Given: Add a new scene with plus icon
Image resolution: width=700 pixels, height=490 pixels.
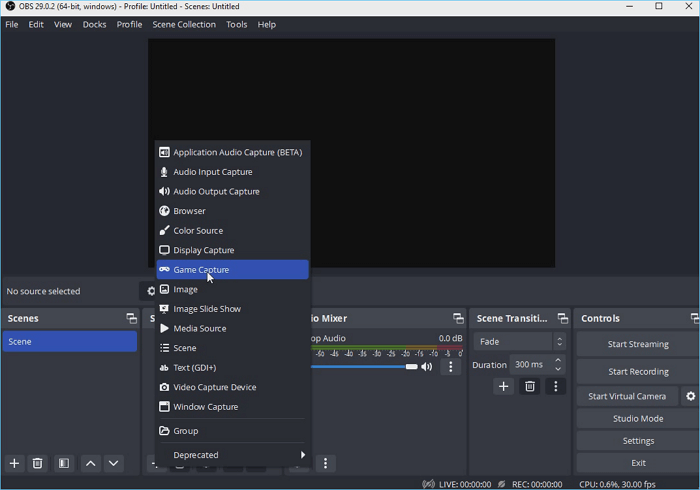Looking at the screenshot, I should (14, 463).
